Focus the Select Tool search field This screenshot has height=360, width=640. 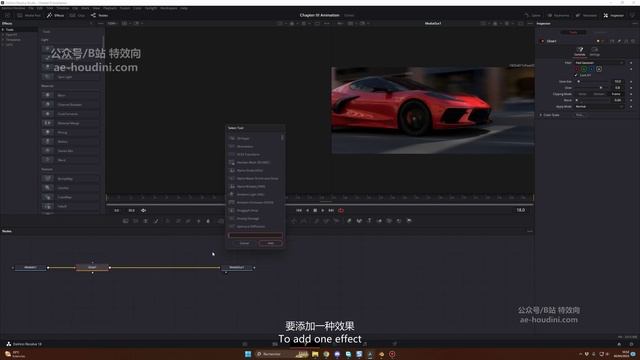(255, 235)
